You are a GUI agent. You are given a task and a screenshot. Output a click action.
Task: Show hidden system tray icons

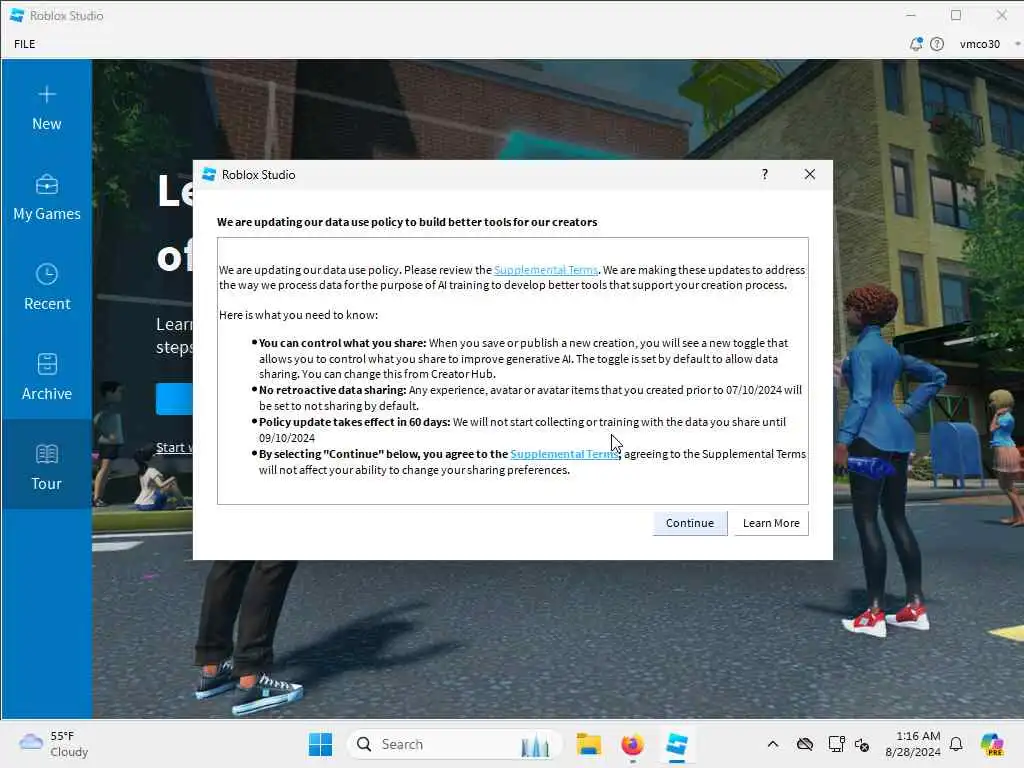773,744
